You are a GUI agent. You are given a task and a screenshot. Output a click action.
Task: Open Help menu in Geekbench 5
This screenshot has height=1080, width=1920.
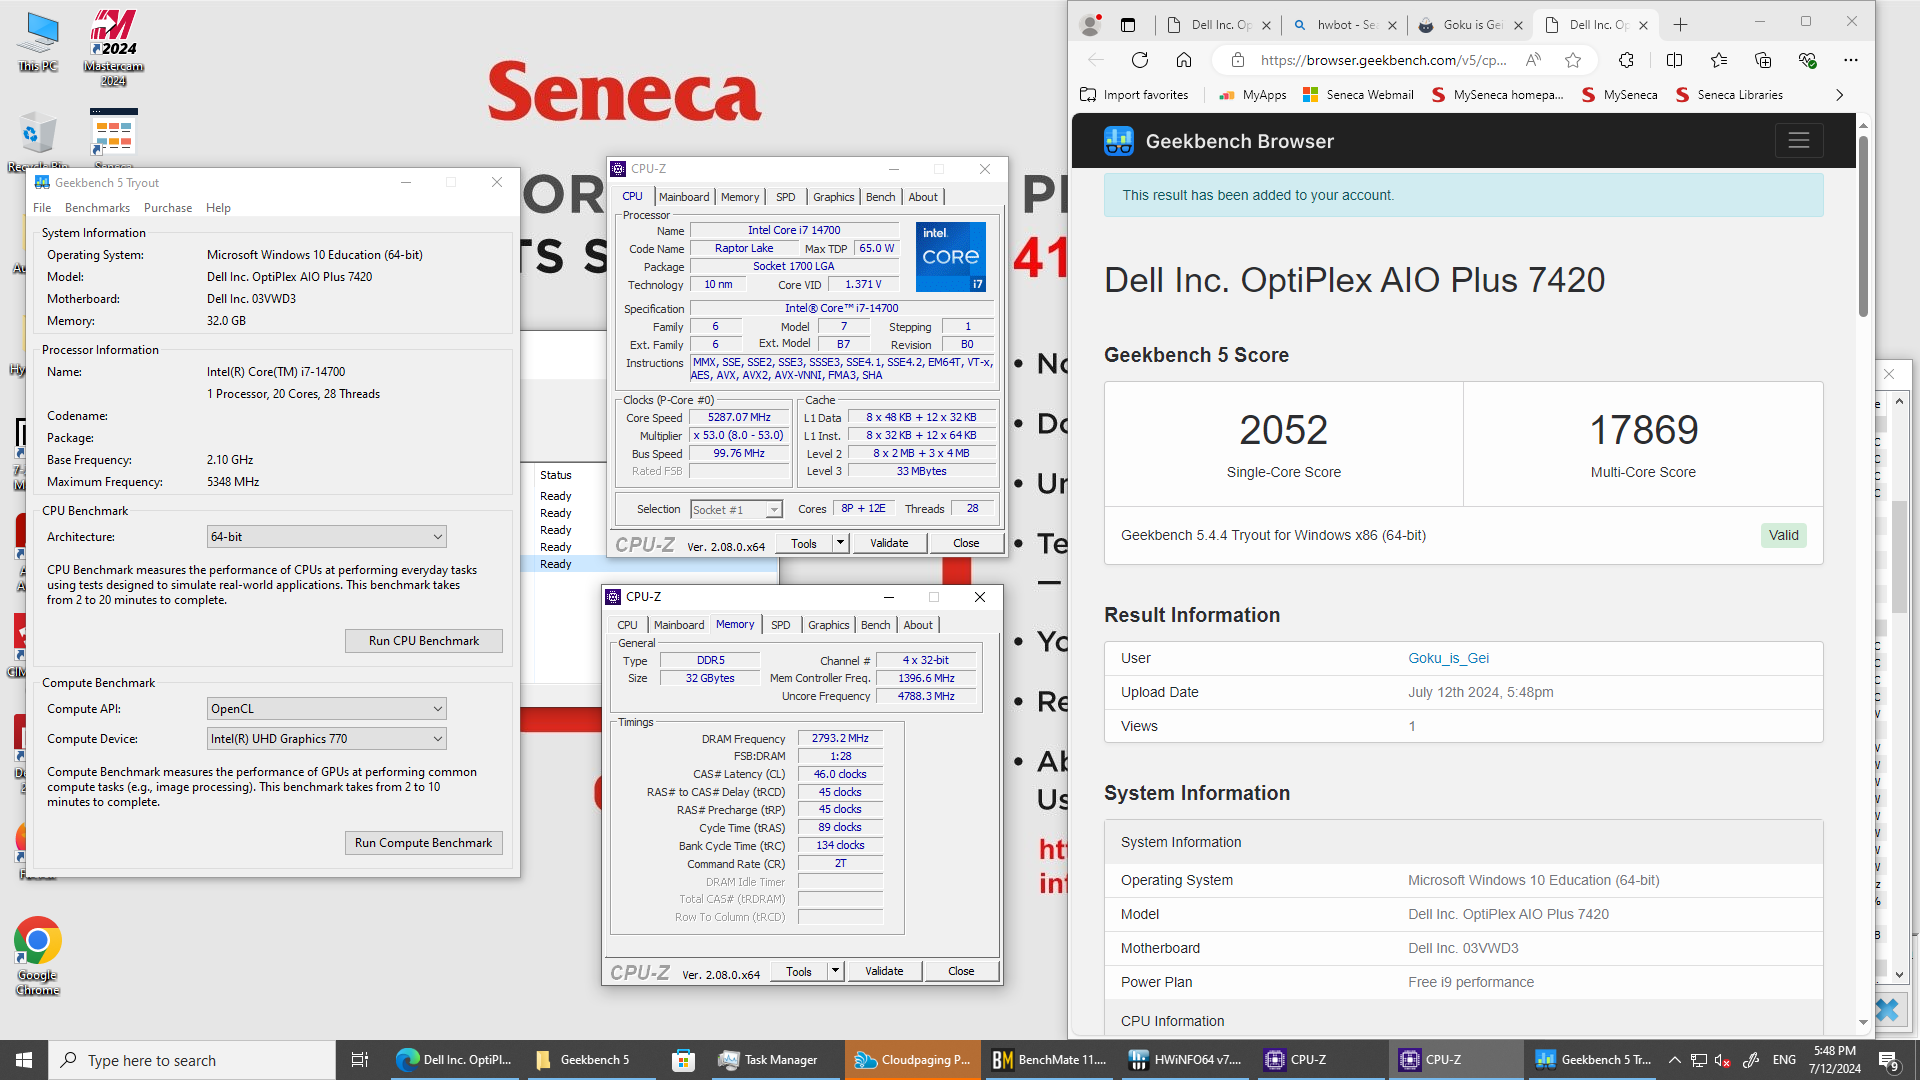218,208
